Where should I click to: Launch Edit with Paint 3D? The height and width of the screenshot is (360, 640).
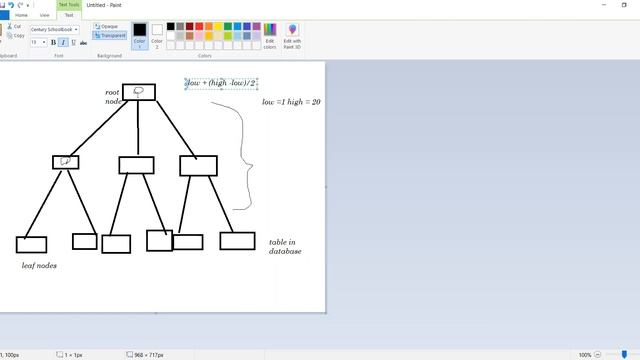[292, 36]
